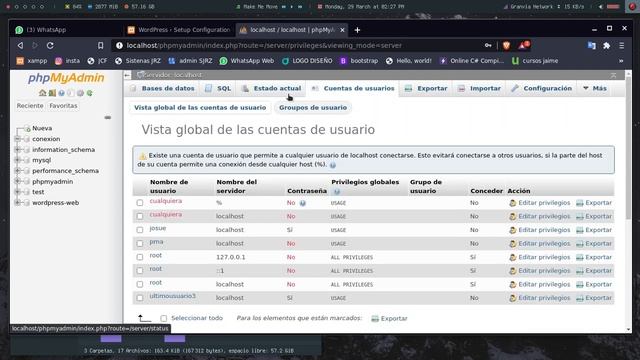
Task: Click the phpMyAdmin home icon
Action: coord(42,93)
